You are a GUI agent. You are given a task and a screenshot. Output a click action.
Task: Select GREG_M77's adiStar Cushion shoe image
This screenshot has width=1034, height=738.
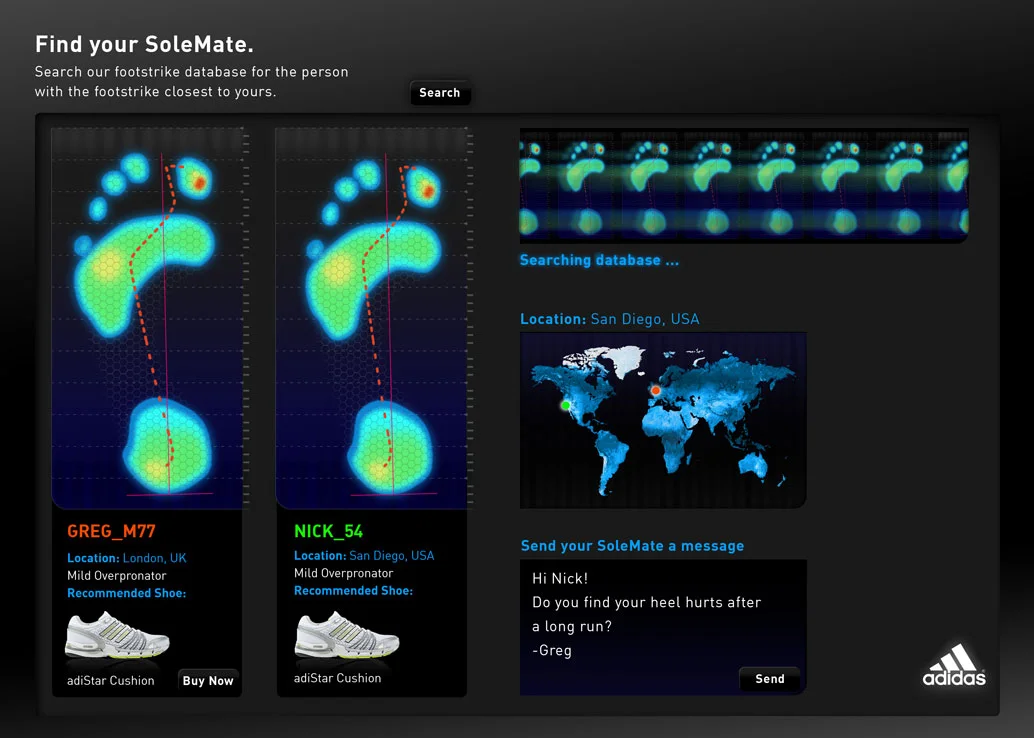tap(117, 635)
